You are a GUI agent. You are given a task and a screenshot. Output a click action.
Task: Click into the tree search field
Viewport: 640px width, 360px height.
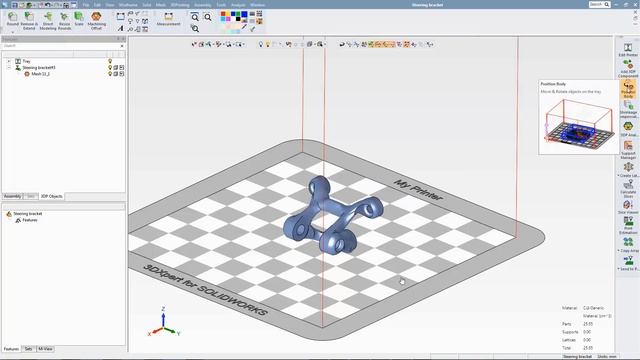tap(61, 46)
